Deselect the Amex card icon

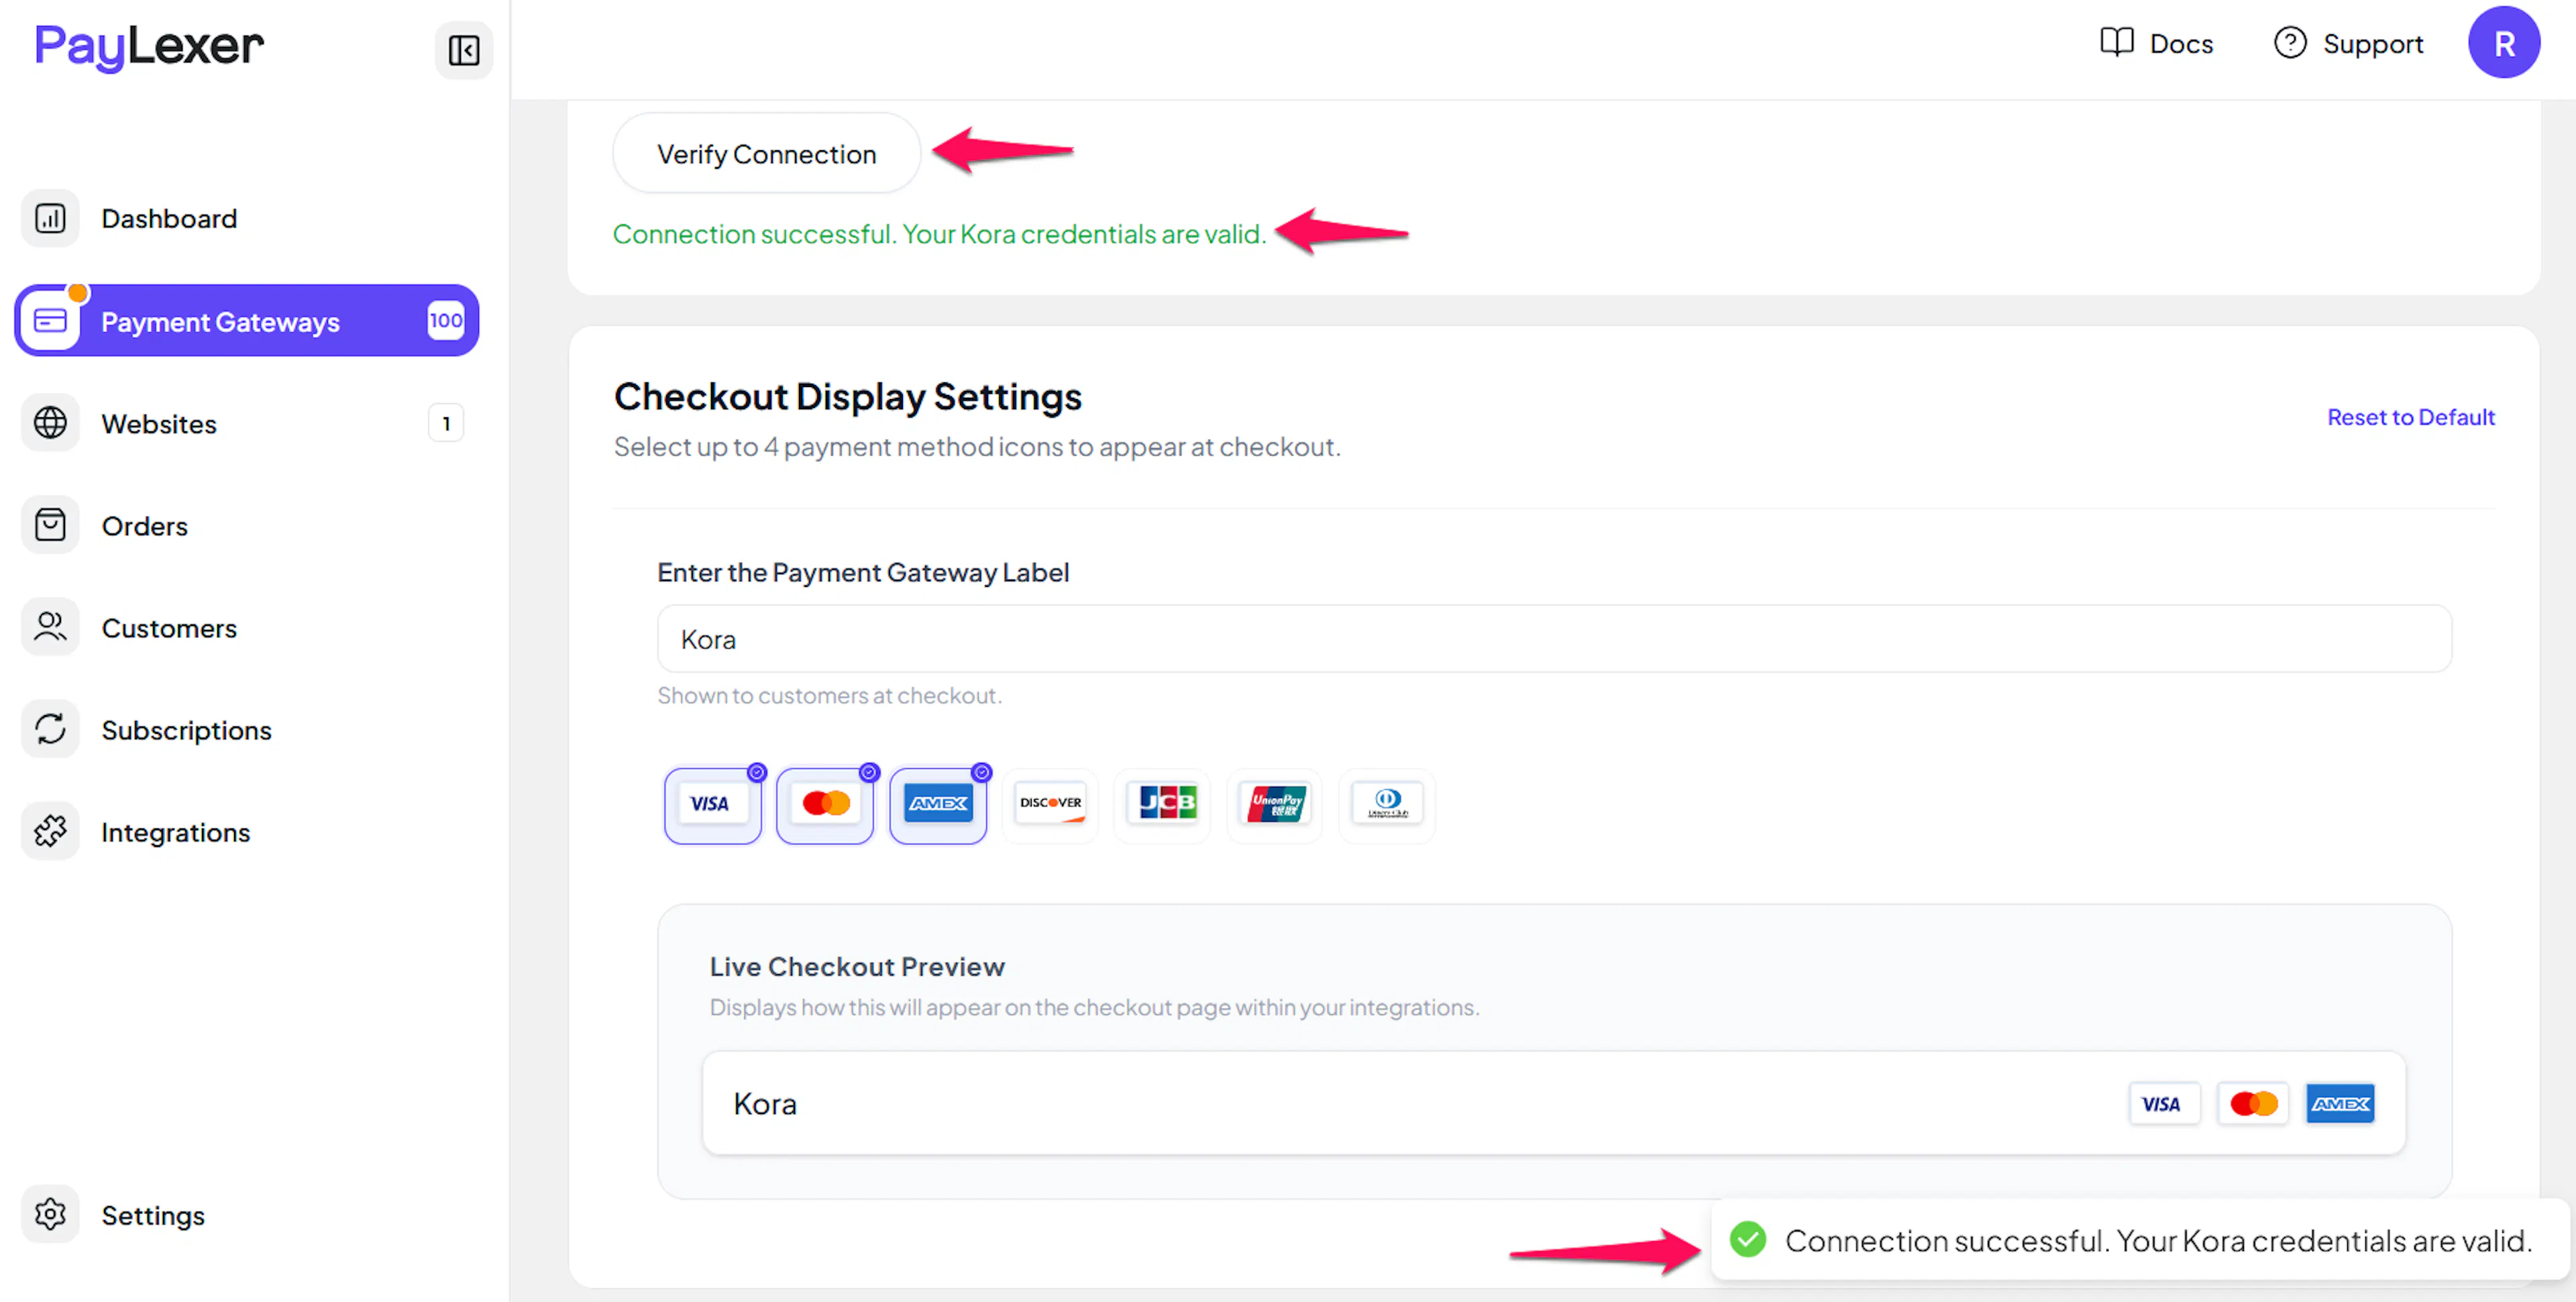(937, 805)
